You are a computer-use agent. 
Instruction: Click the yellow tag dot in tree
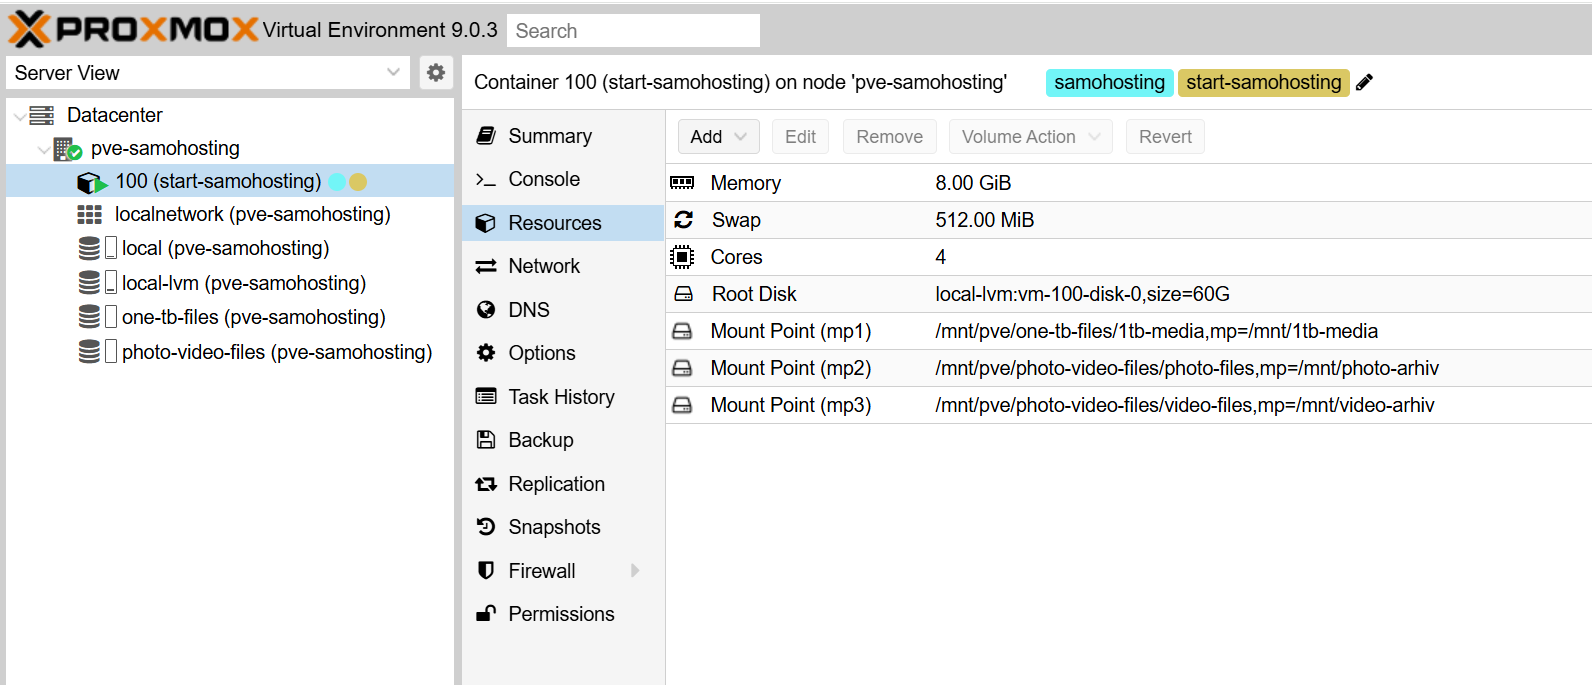coord(358,182)
